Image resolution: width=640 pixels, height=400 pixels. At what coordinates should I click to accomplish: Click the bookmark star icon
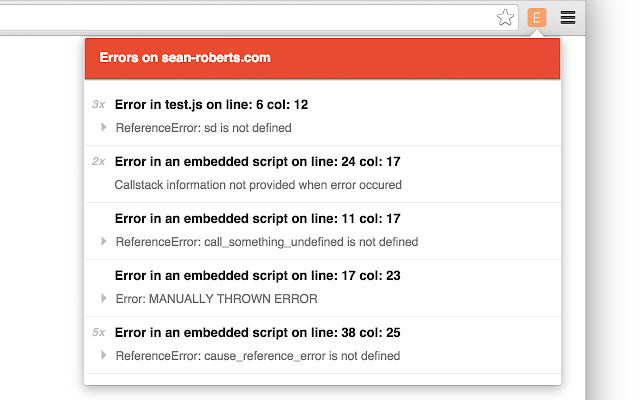[506, 17]
